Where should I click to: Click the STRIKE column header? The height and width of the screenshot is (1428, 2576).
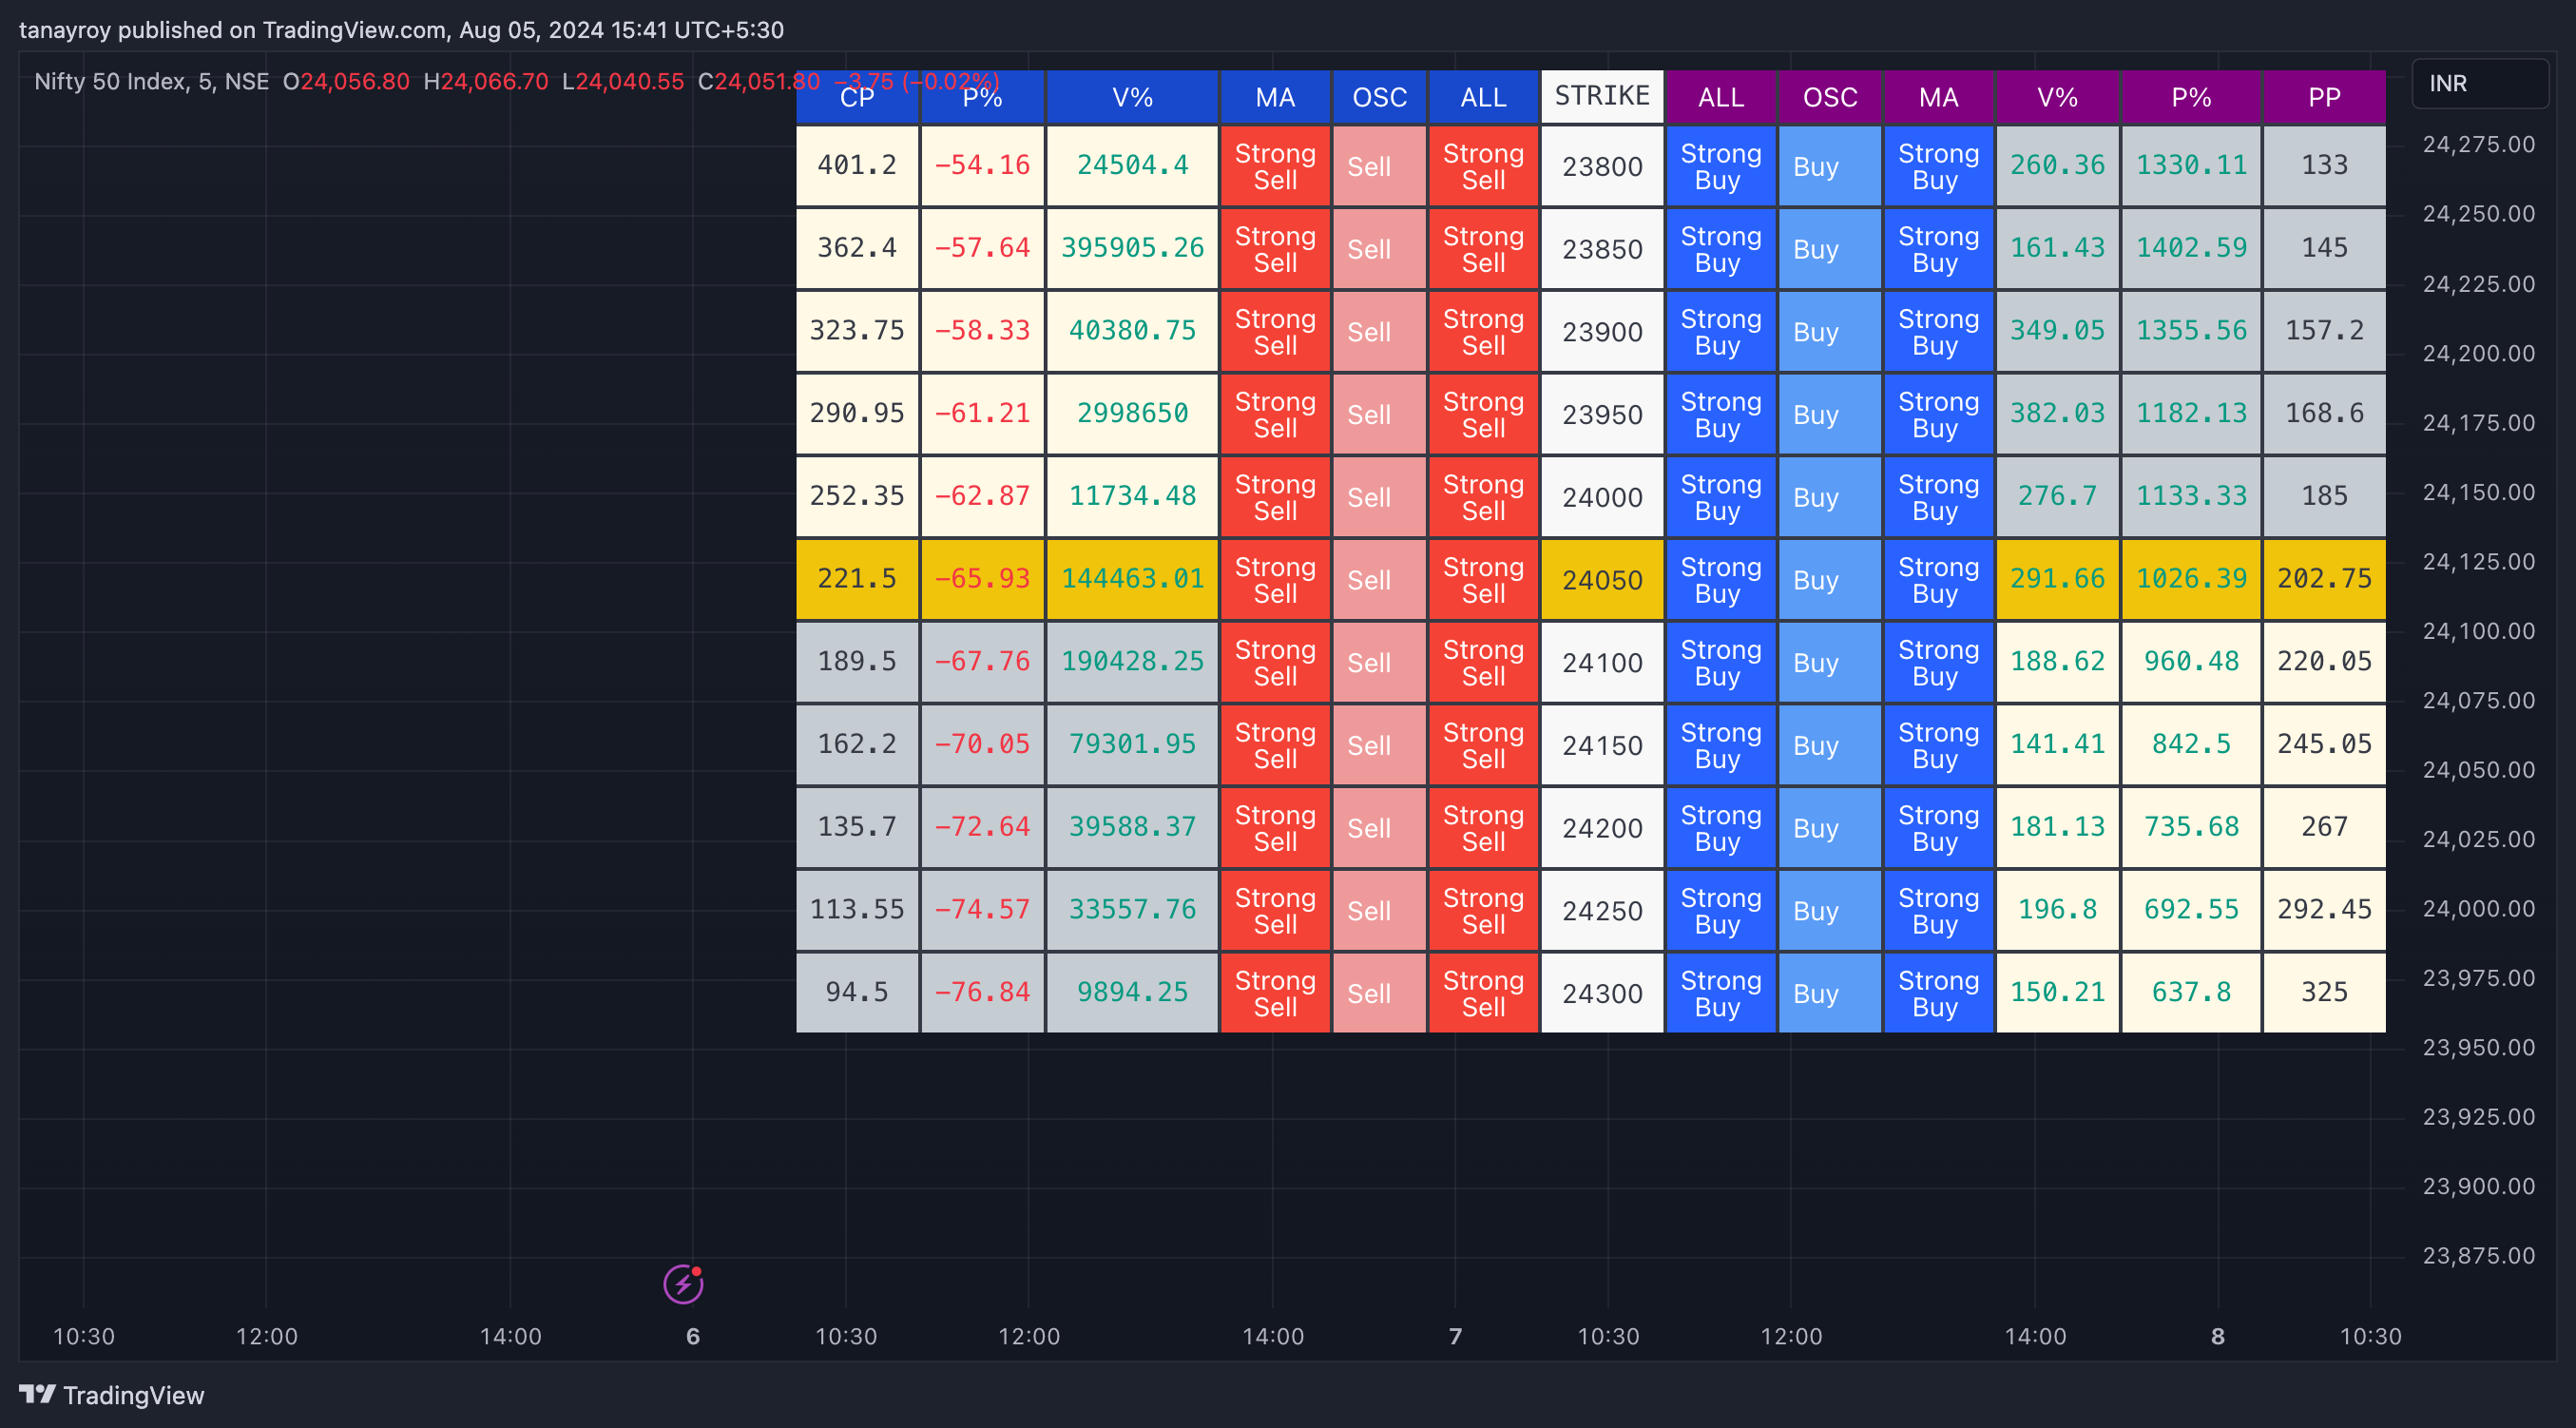[x=1602, y=96]
